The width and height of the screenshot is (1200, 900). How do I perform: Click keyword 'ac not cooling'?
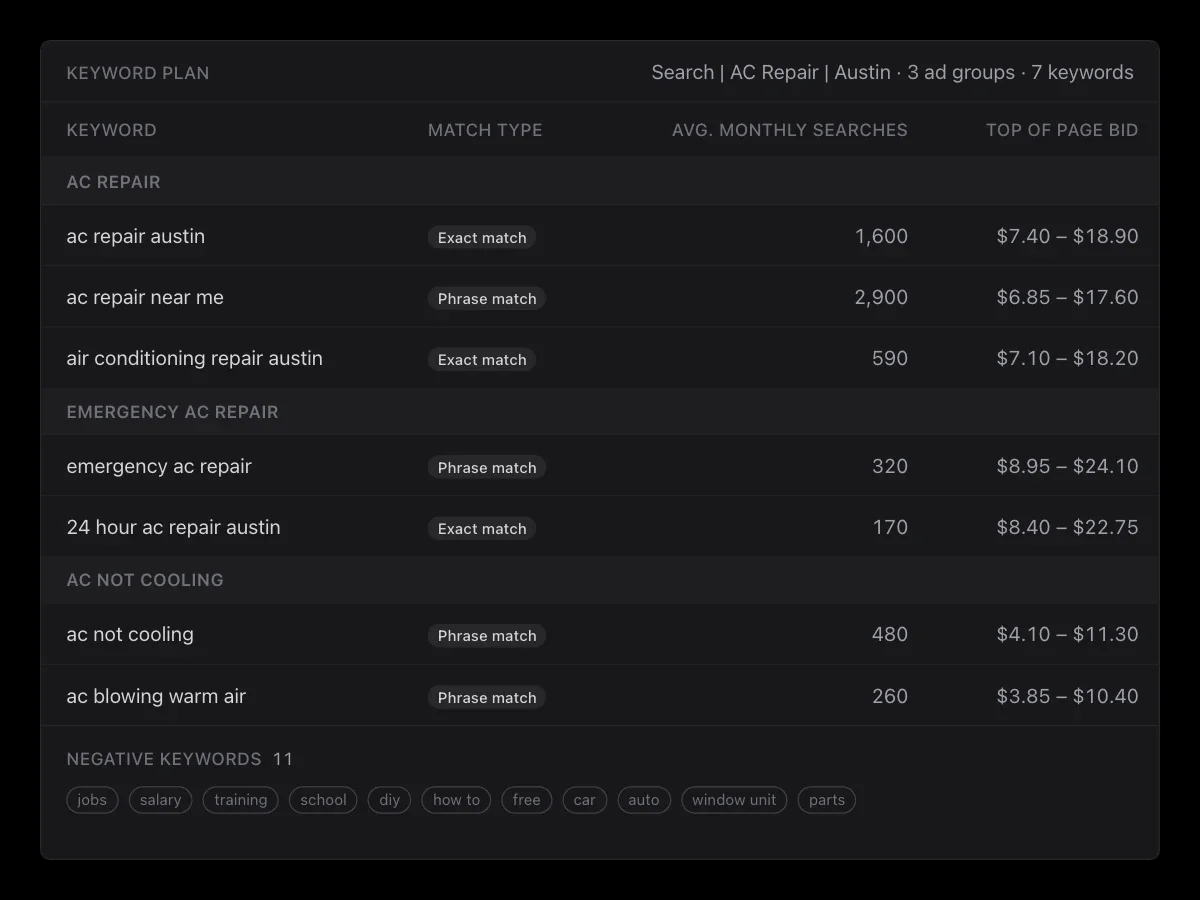[130, 635]
